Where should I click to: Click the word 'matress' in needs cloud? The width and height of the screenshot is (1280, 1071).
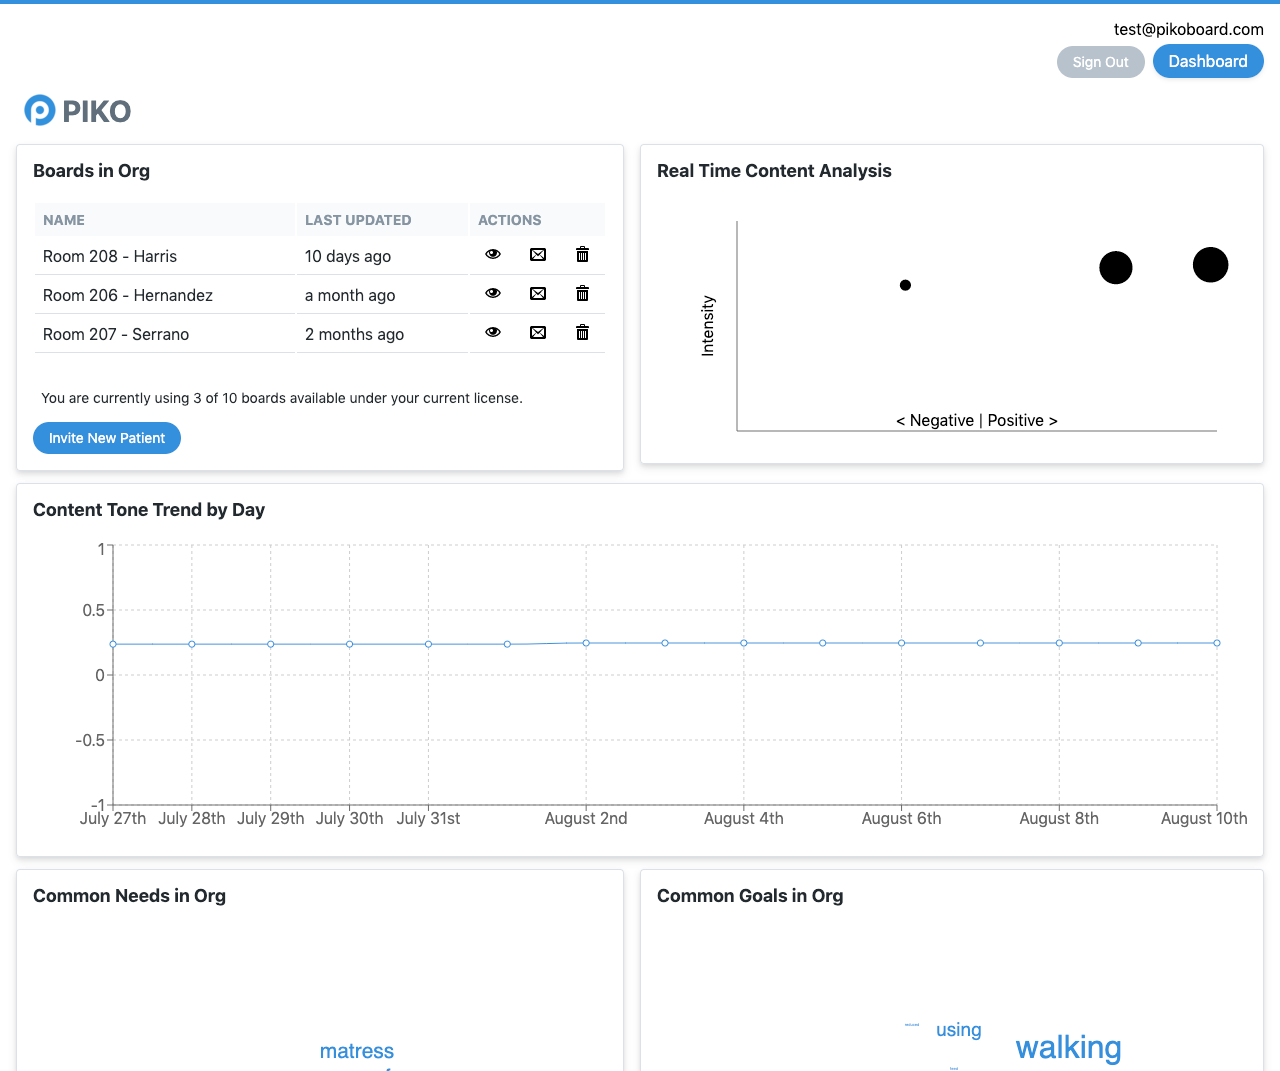(357, 1051)
